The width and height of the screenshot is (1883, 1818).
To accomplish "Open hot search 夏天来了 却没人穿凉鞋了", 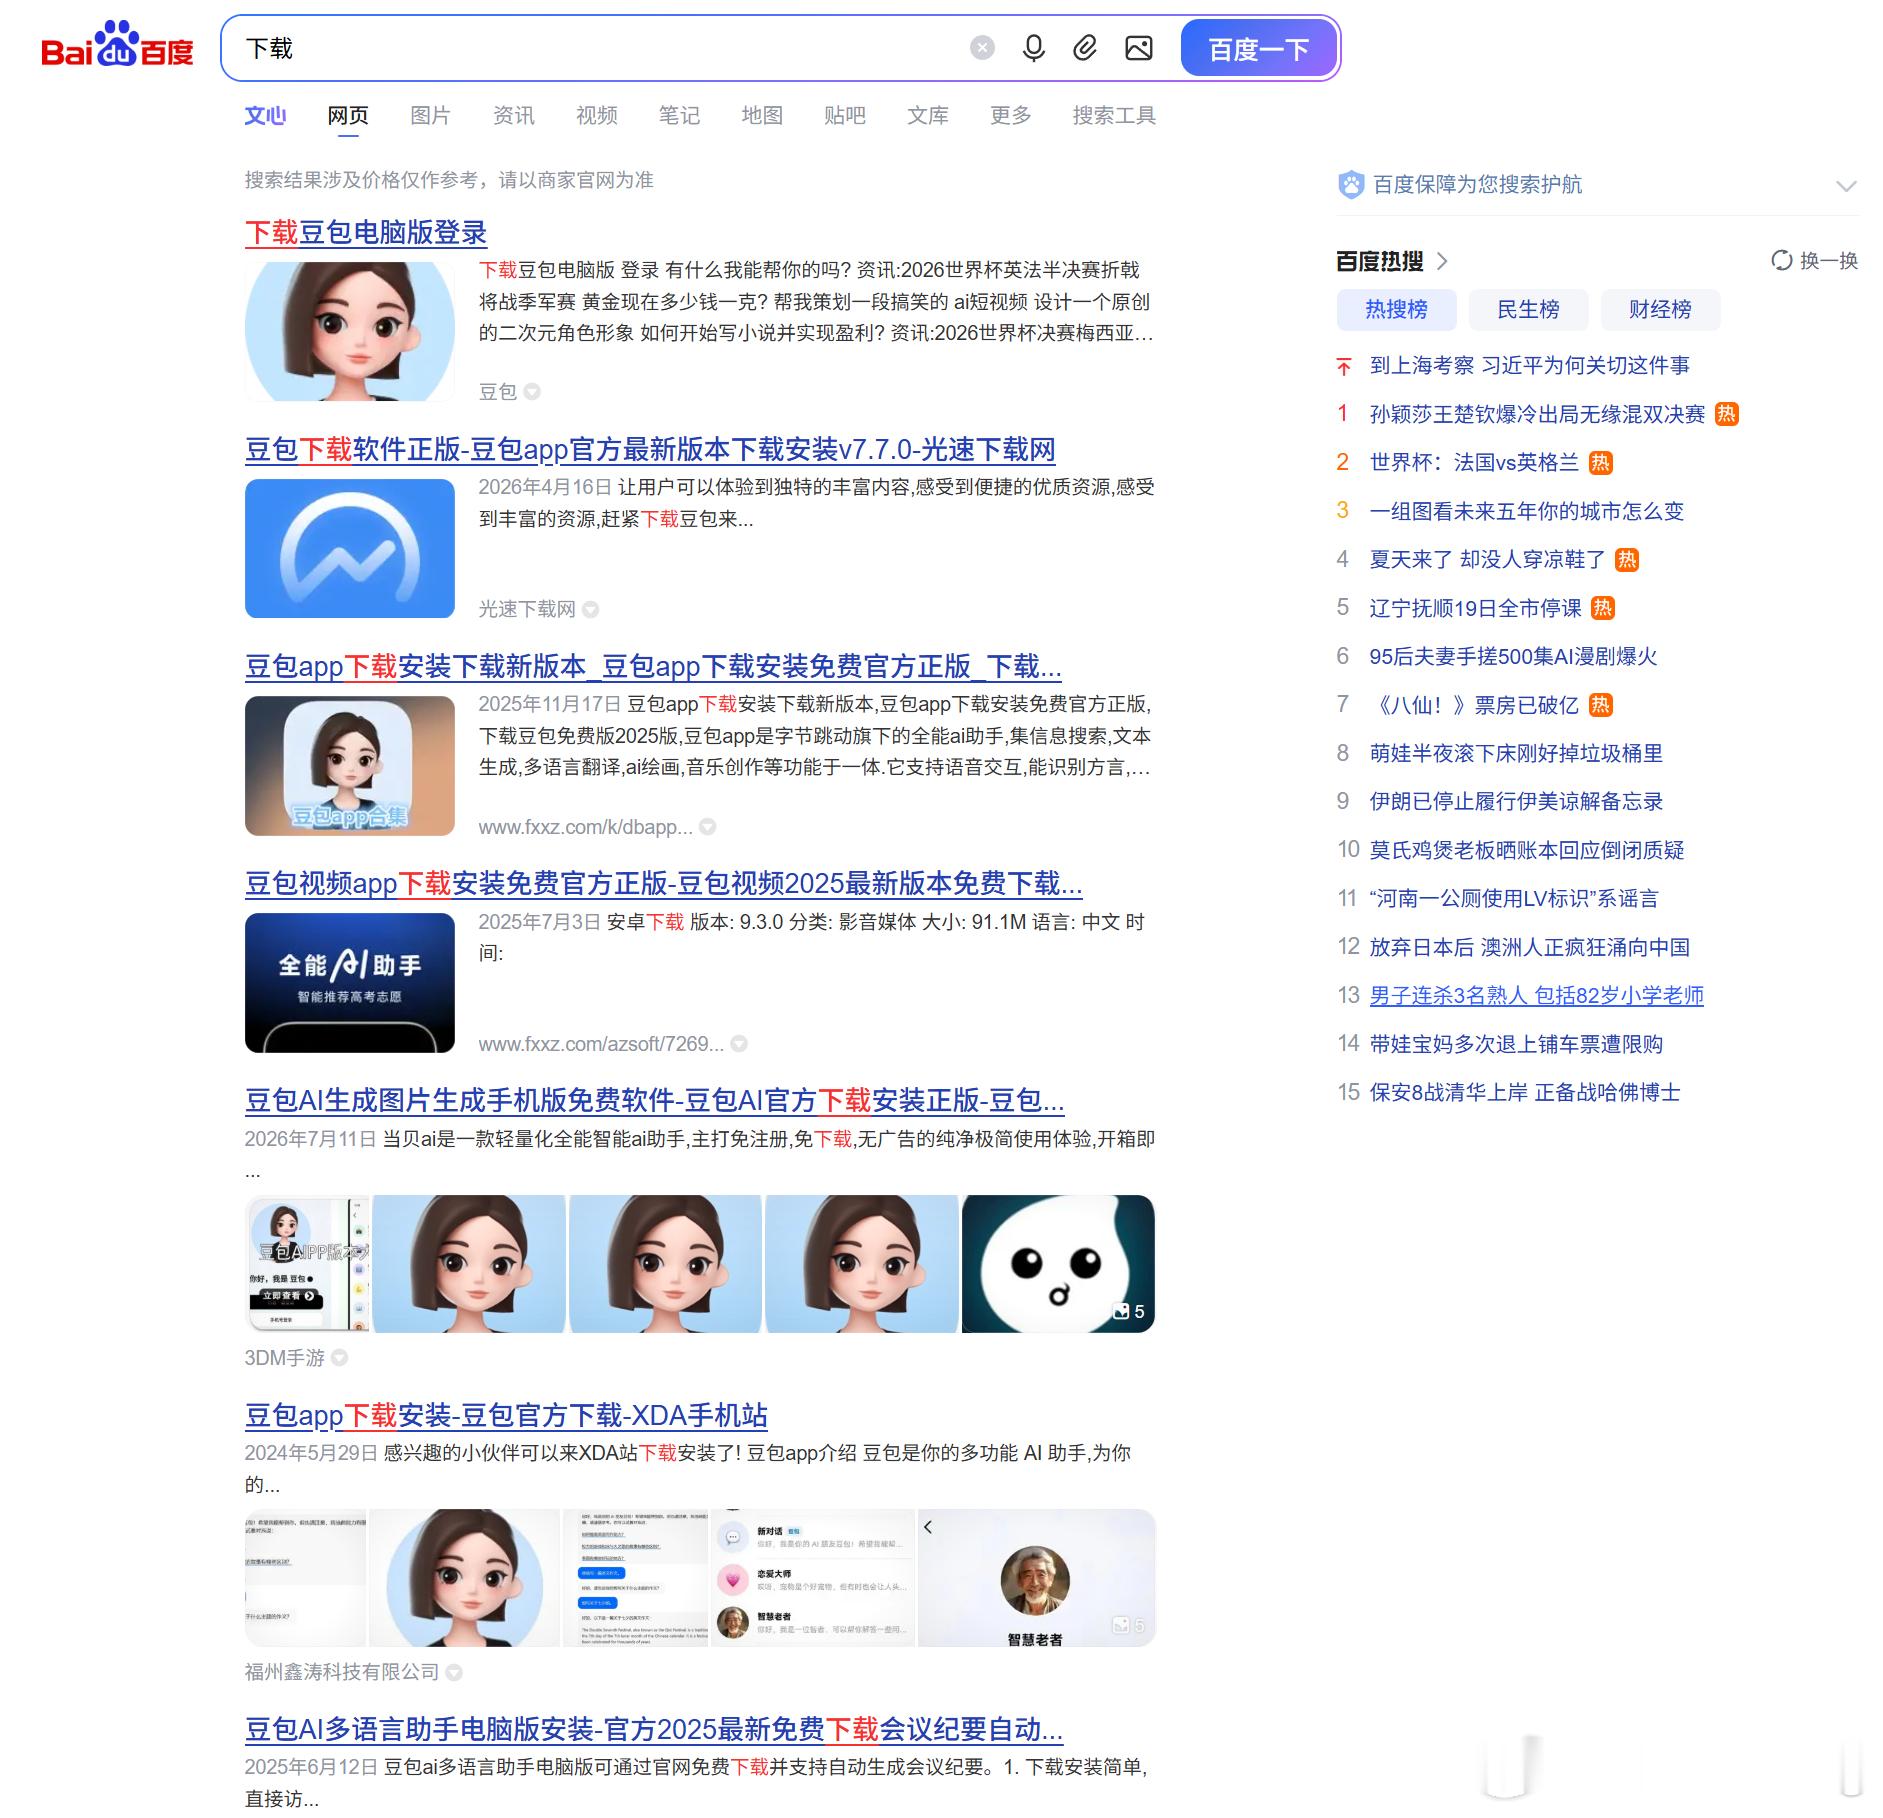I will pyautogui.click(x=1488, y=560).
